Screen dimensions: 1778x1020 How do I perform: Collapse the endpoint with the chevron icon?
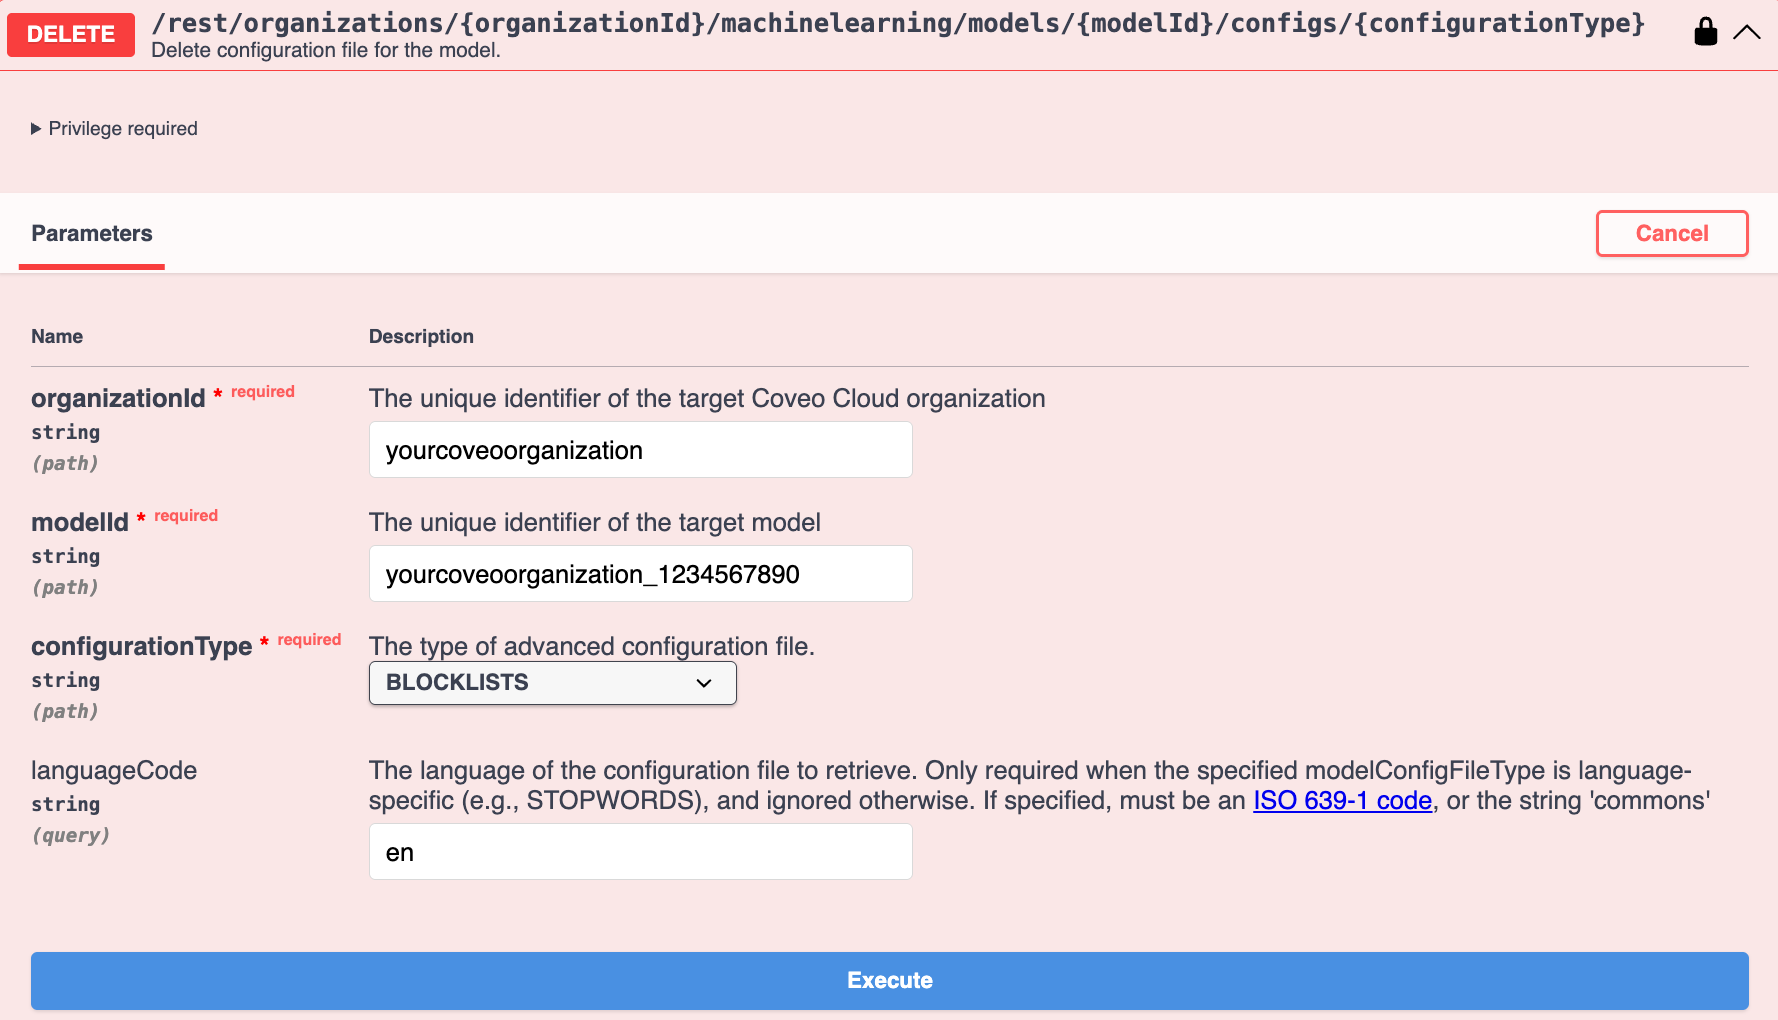[x=1747, y=31]
